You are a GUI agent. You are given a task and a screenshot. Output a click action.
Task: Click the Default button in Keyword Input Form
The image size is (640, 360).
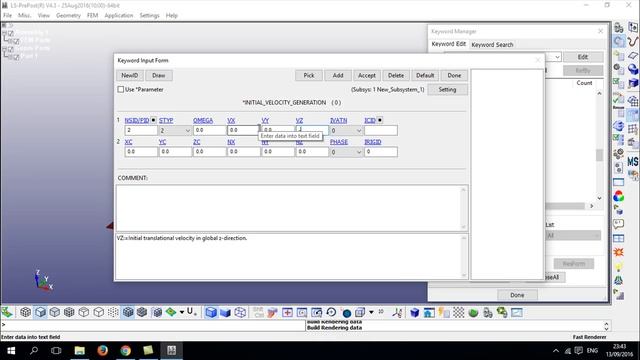[425, 75]
